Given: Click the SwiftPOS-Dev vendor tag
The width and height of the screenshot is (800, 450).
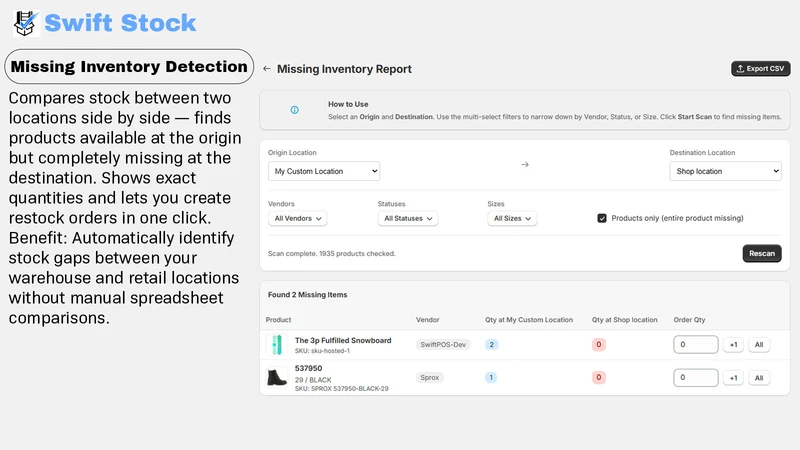Looking at the screenshot, I should pyautogui.click(x=443, y=345).
